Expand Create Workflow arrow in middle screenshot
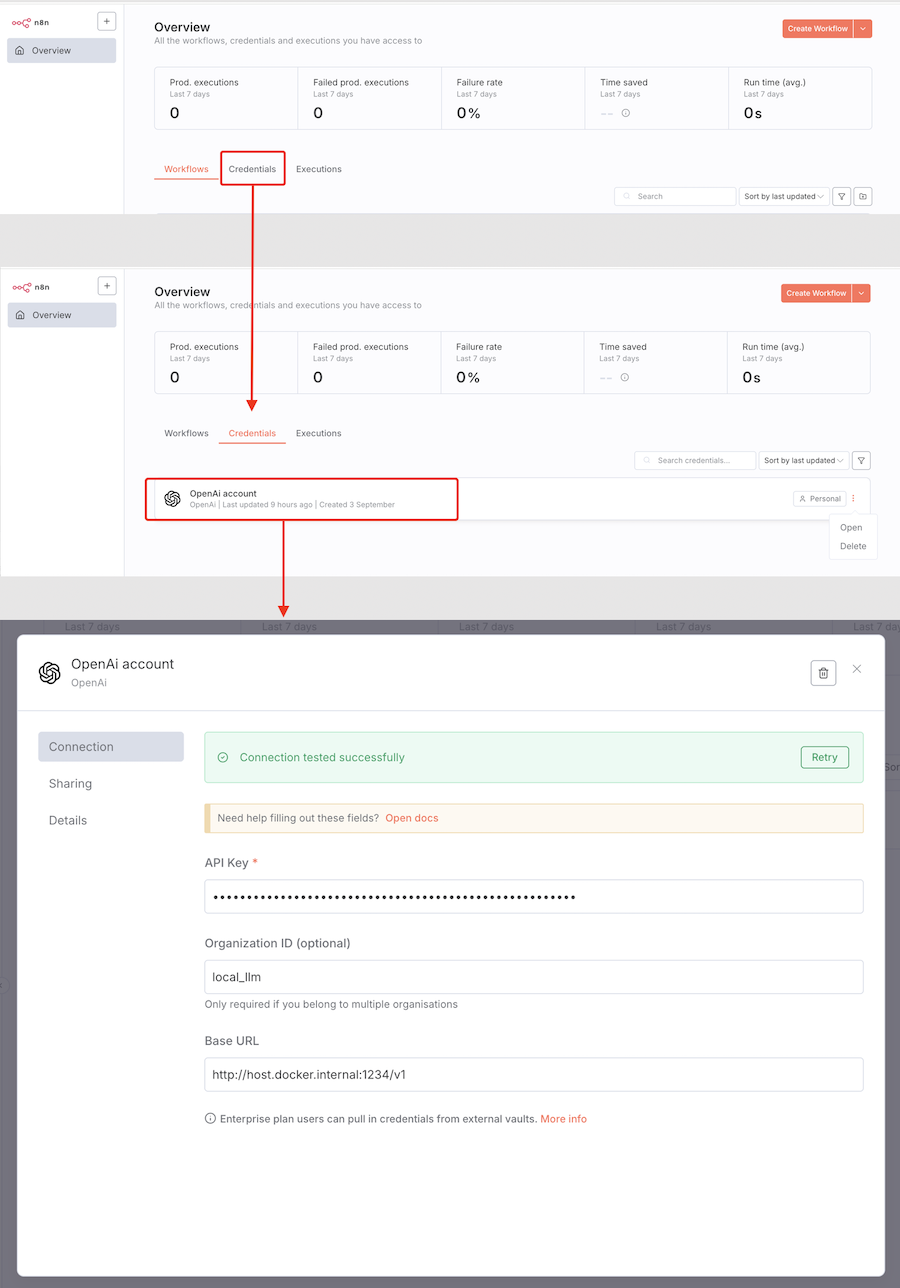Viewport: 900px width, 1288px height. (x=862, y=293)
